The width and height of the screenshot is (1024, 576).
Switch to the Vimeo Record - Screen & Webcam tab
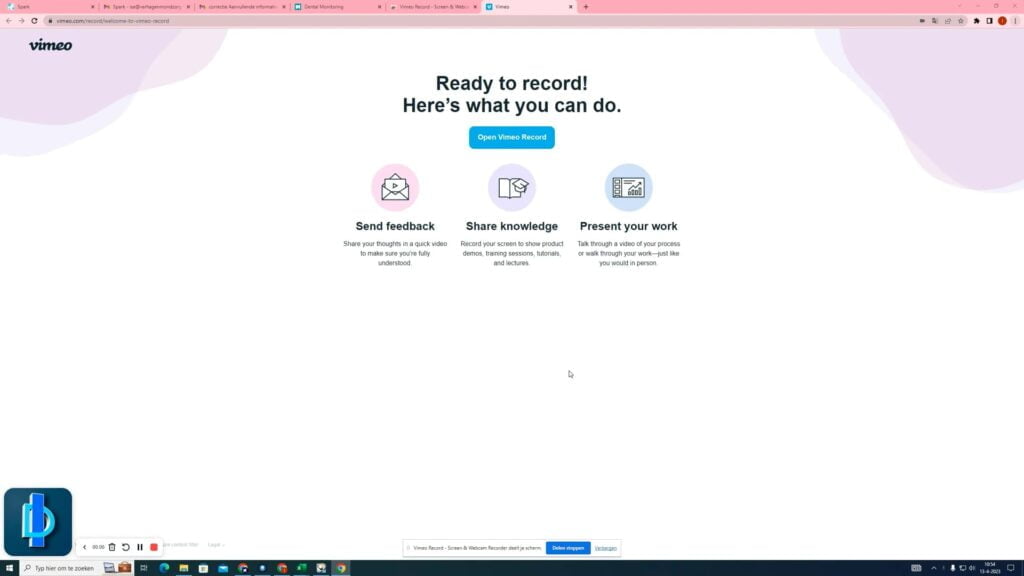coord(432,7)
